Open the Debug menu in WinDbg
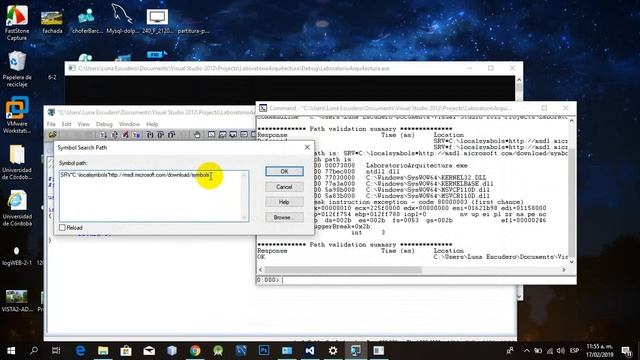Image resolution: width=640 pixels, height=360 pixels. (x=104, y=124)
